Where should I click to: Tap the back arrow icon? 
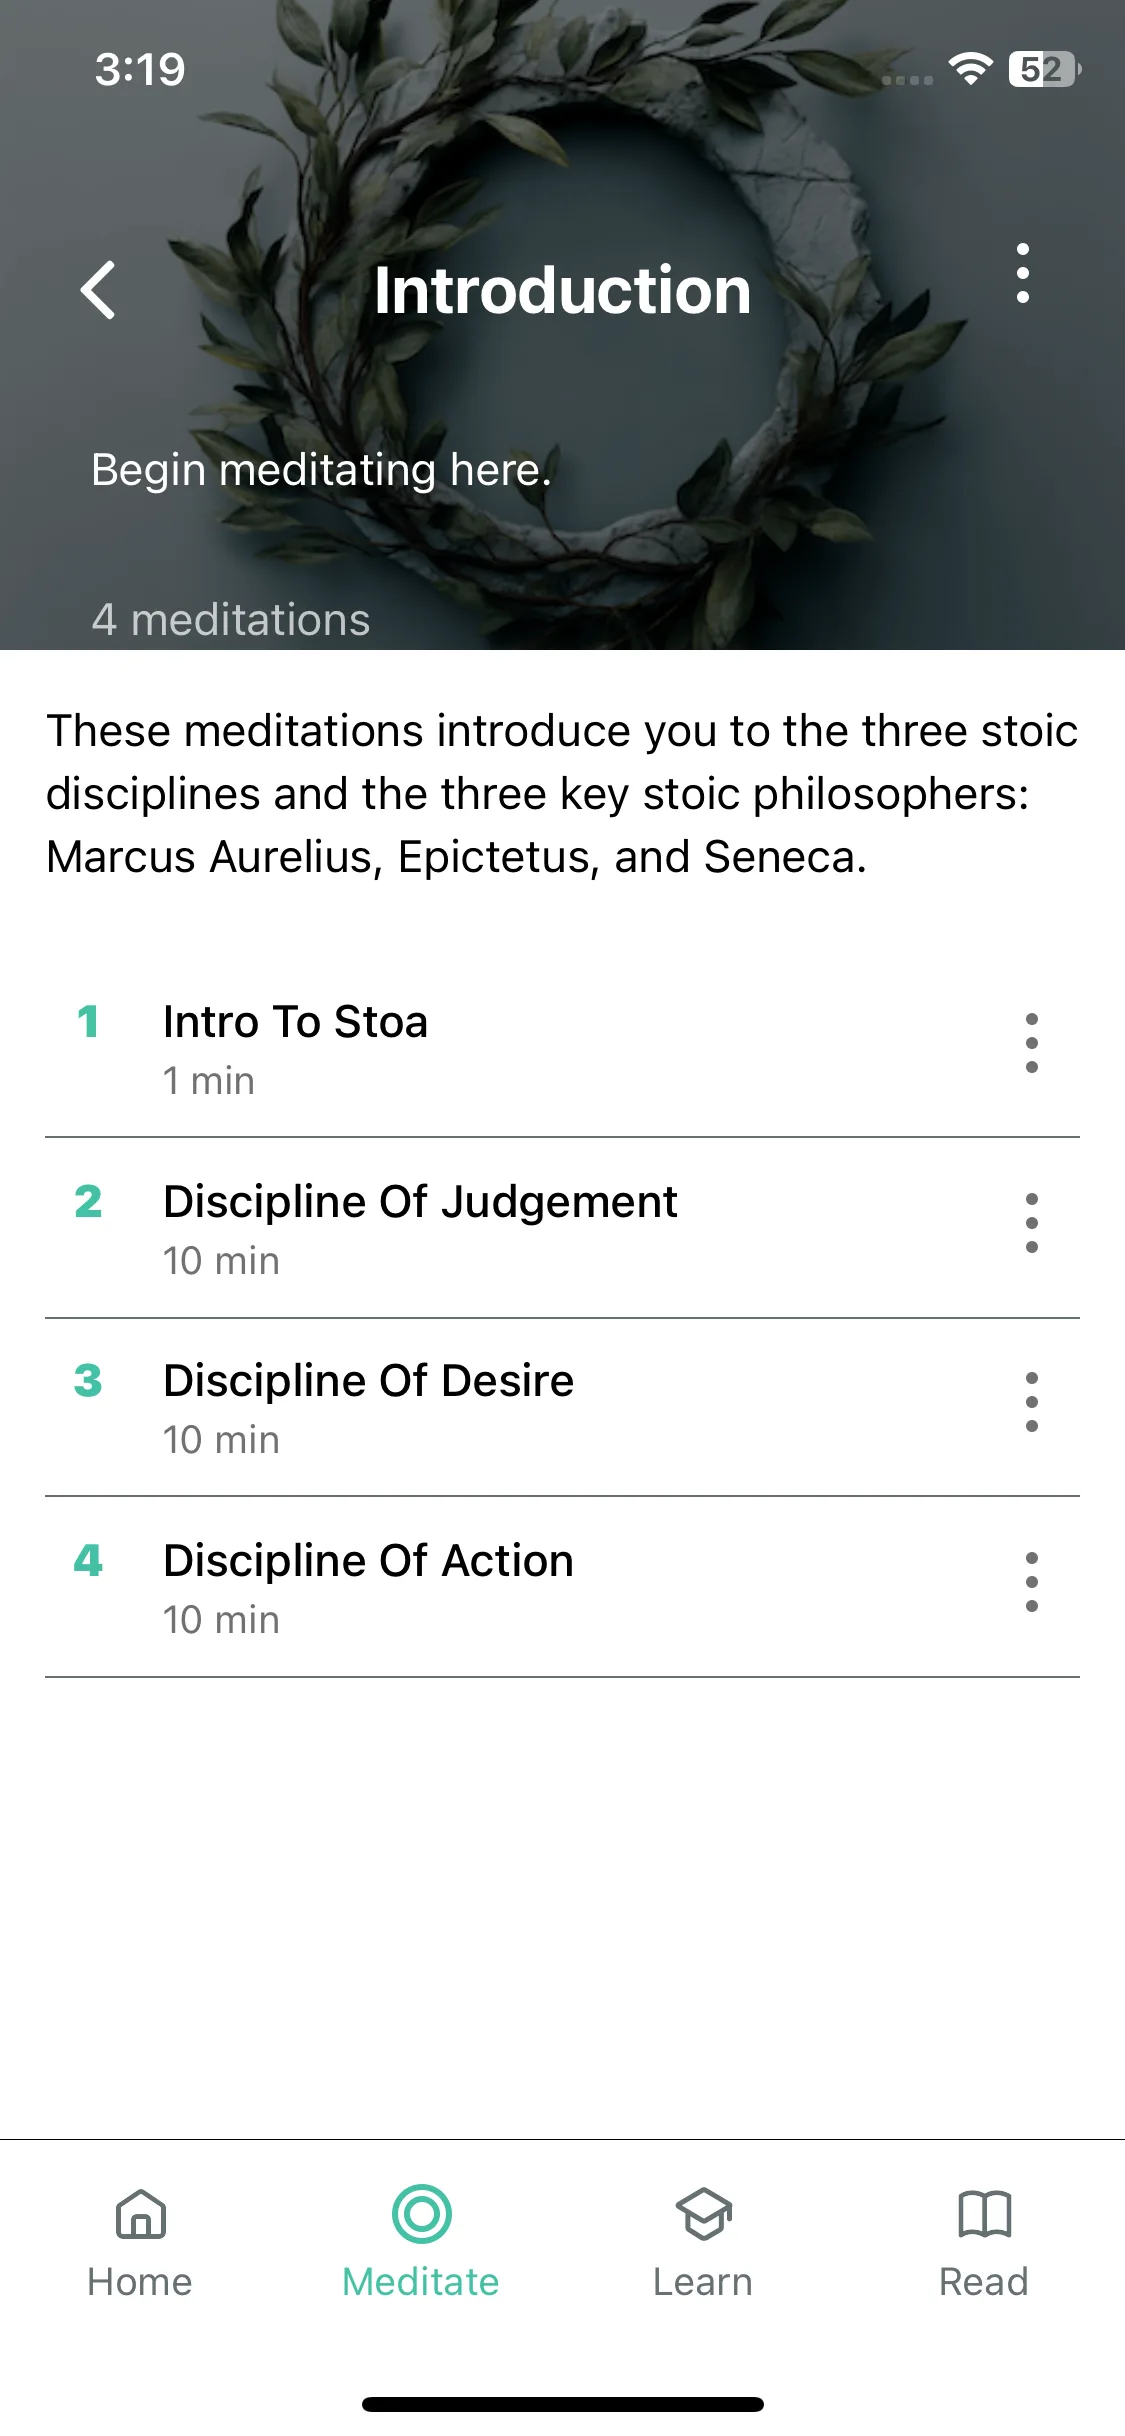pos(98,291)
